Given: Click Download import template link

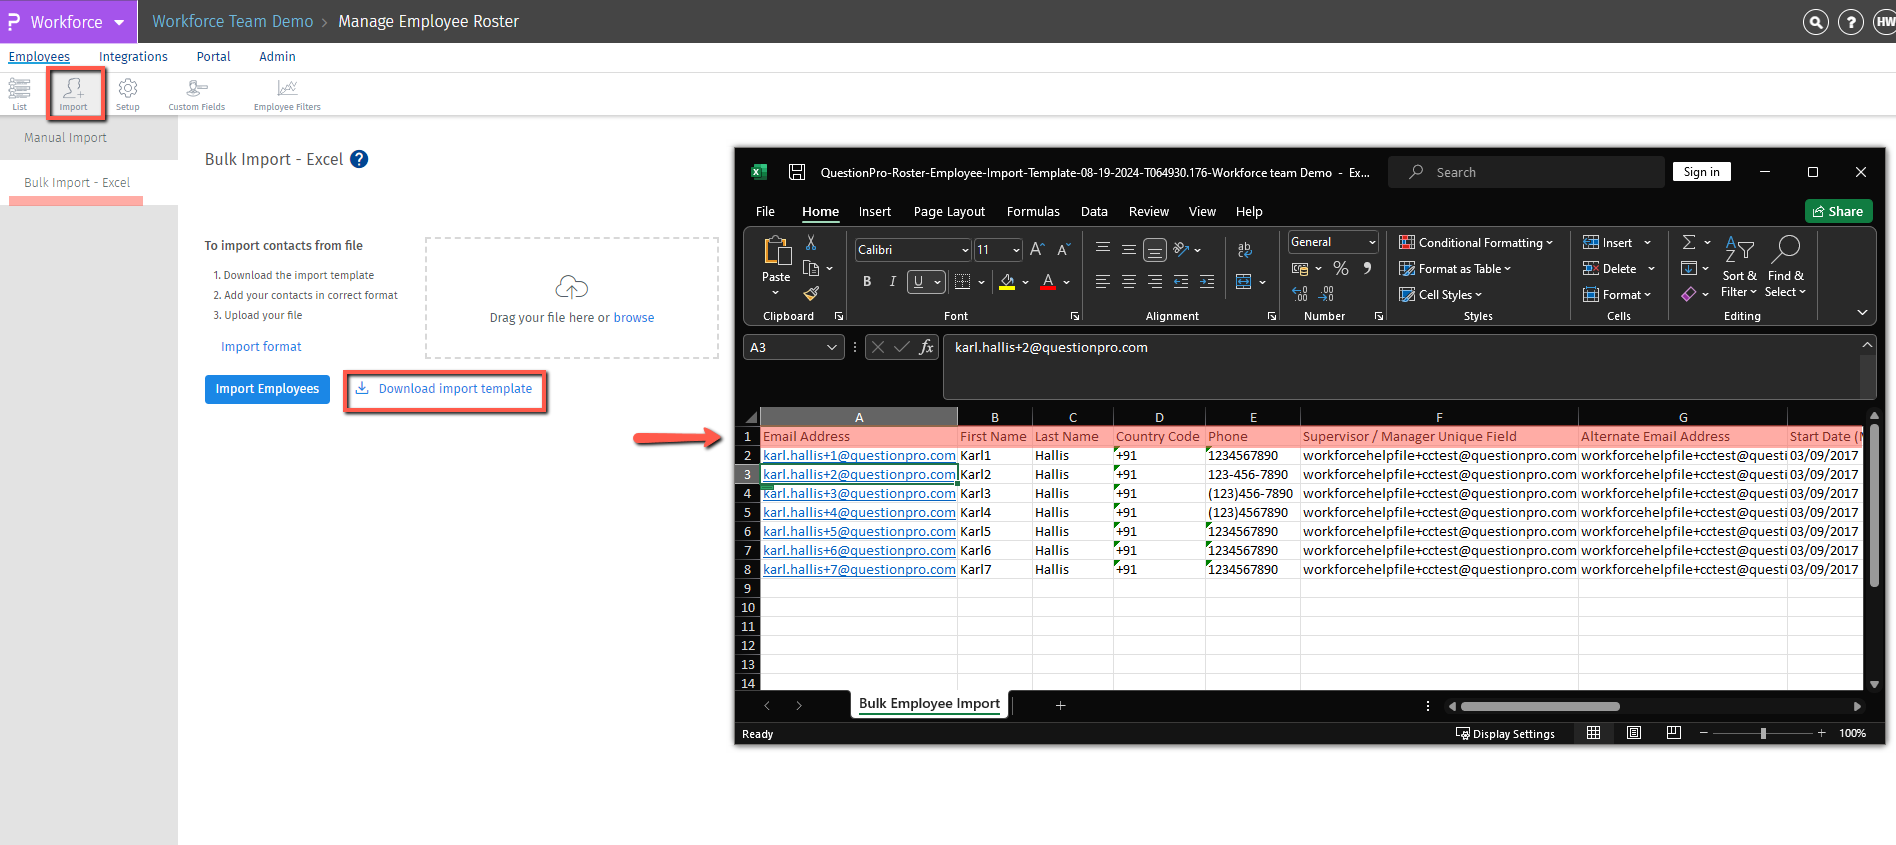Looking at the screenshot, I should tap(454, 389).
